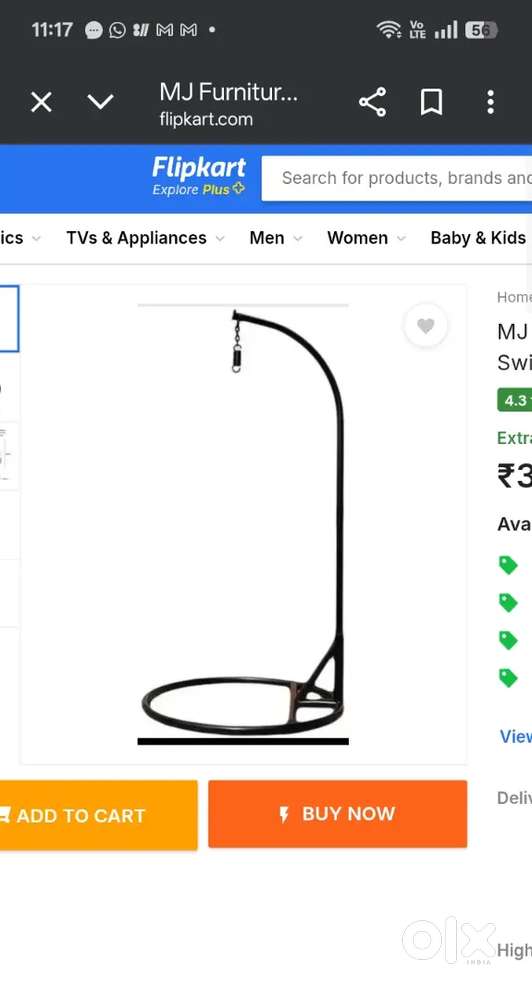The height and width of the screenshot is (999, 532).
Task: Close the browser tab with X icon
Action: click(x=41, y=102)
